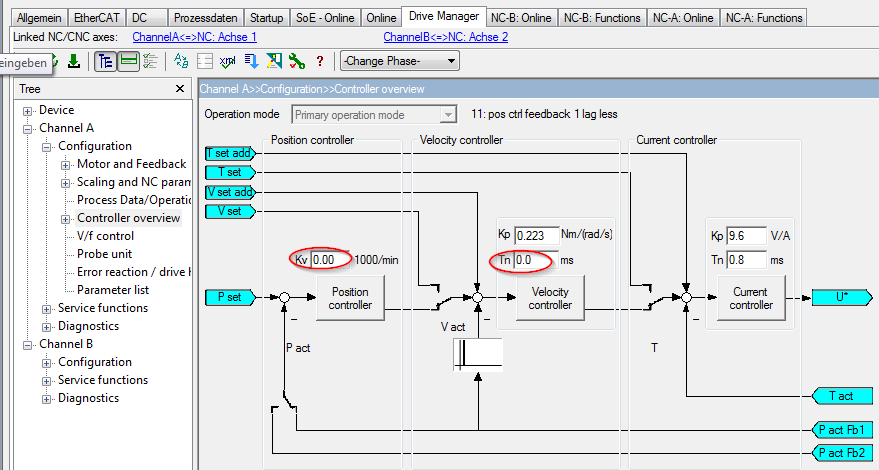879x470 pixels.
Task: Toggle the tree view toolbar icon
Action: 105,61
